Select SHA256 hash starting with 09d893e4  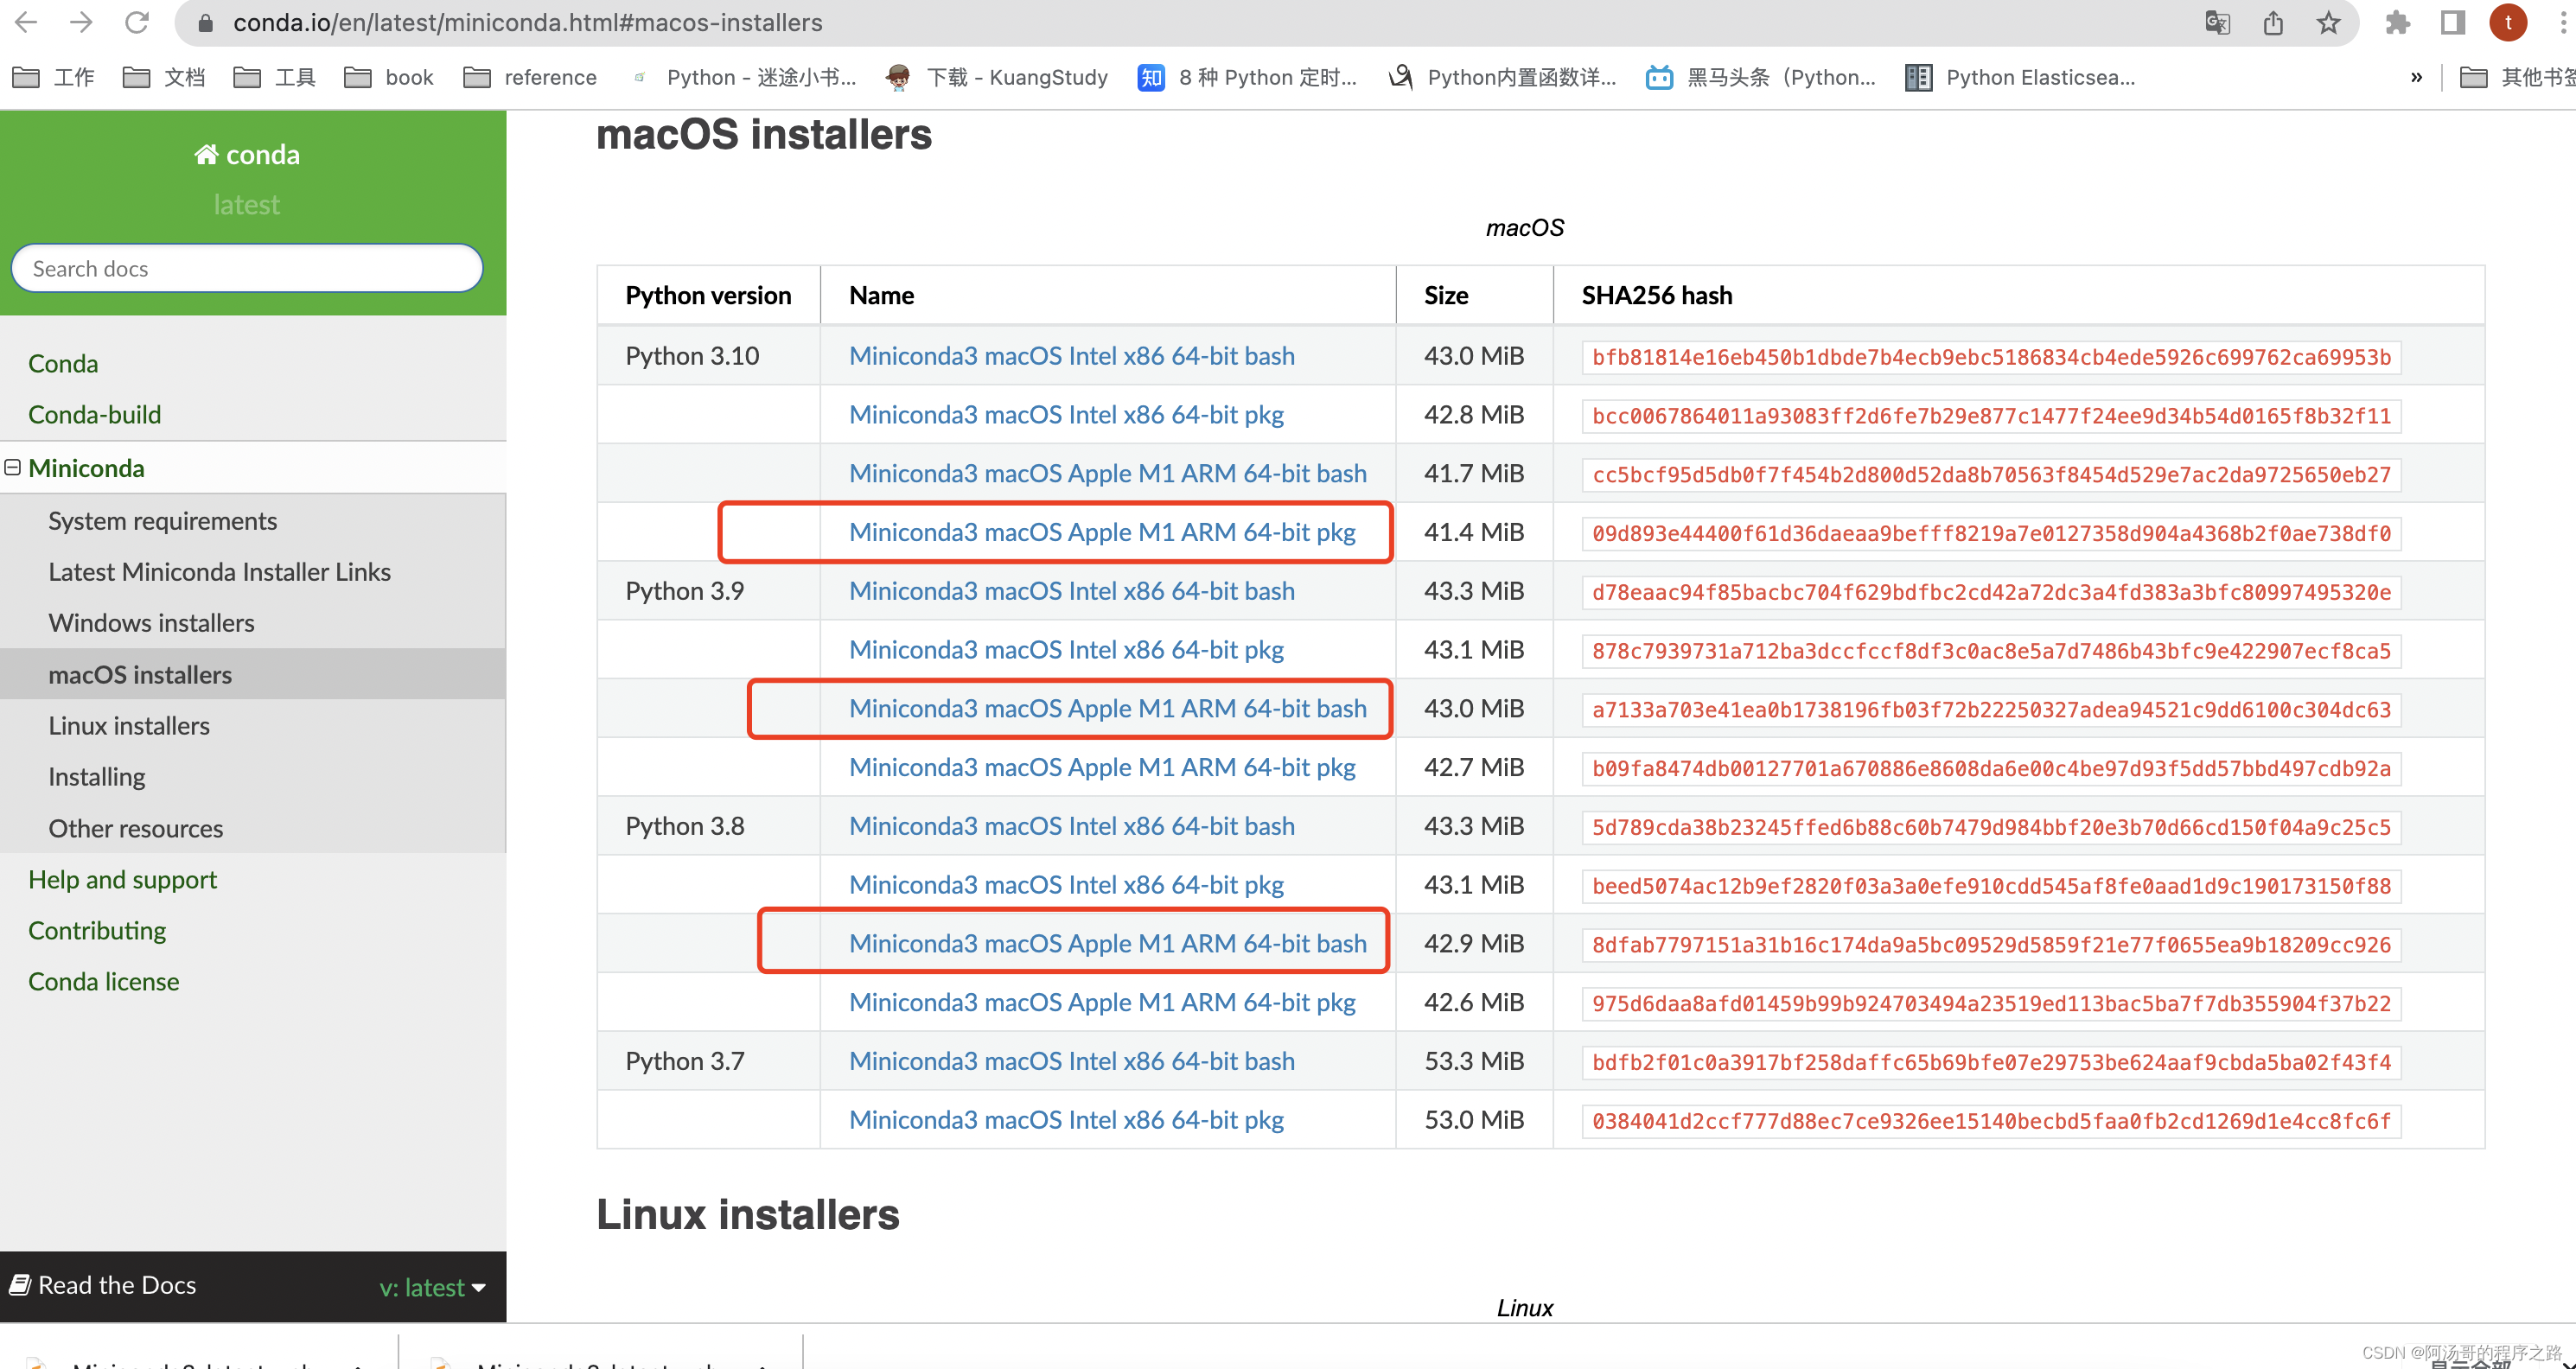[1991, 533]
